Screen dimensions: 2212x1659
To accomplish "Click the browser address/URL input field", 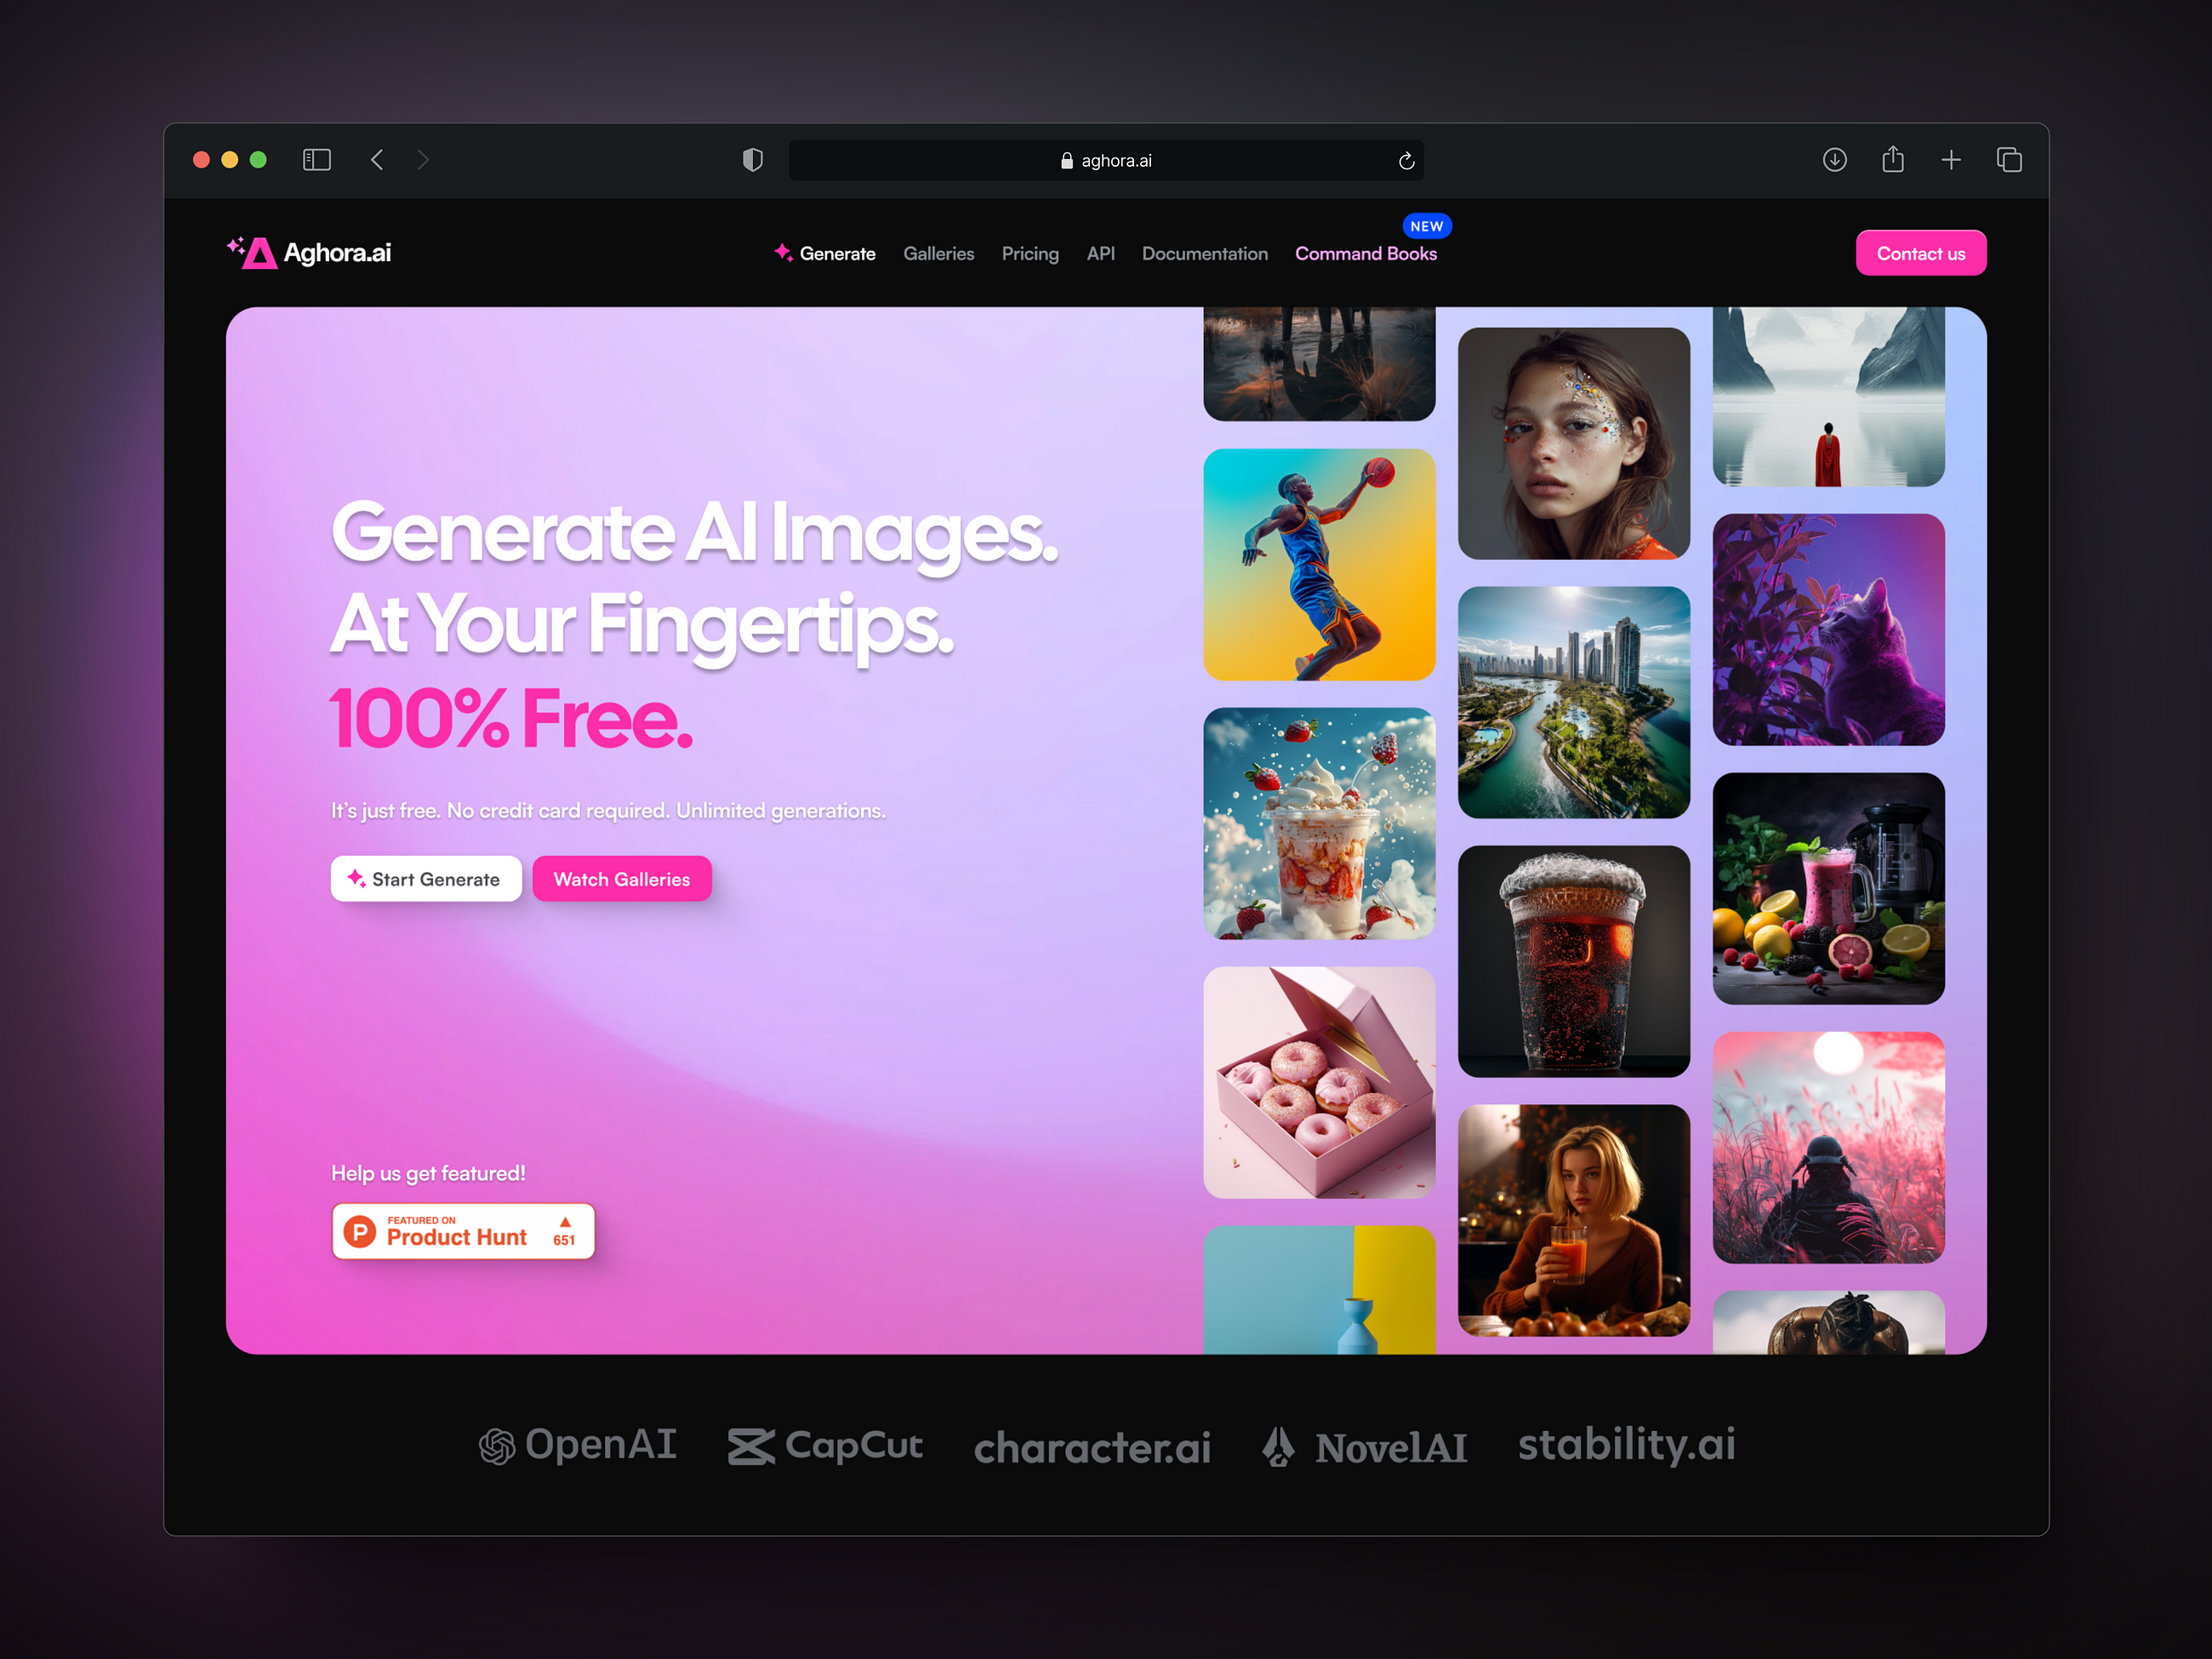I will click(1104, 160).
